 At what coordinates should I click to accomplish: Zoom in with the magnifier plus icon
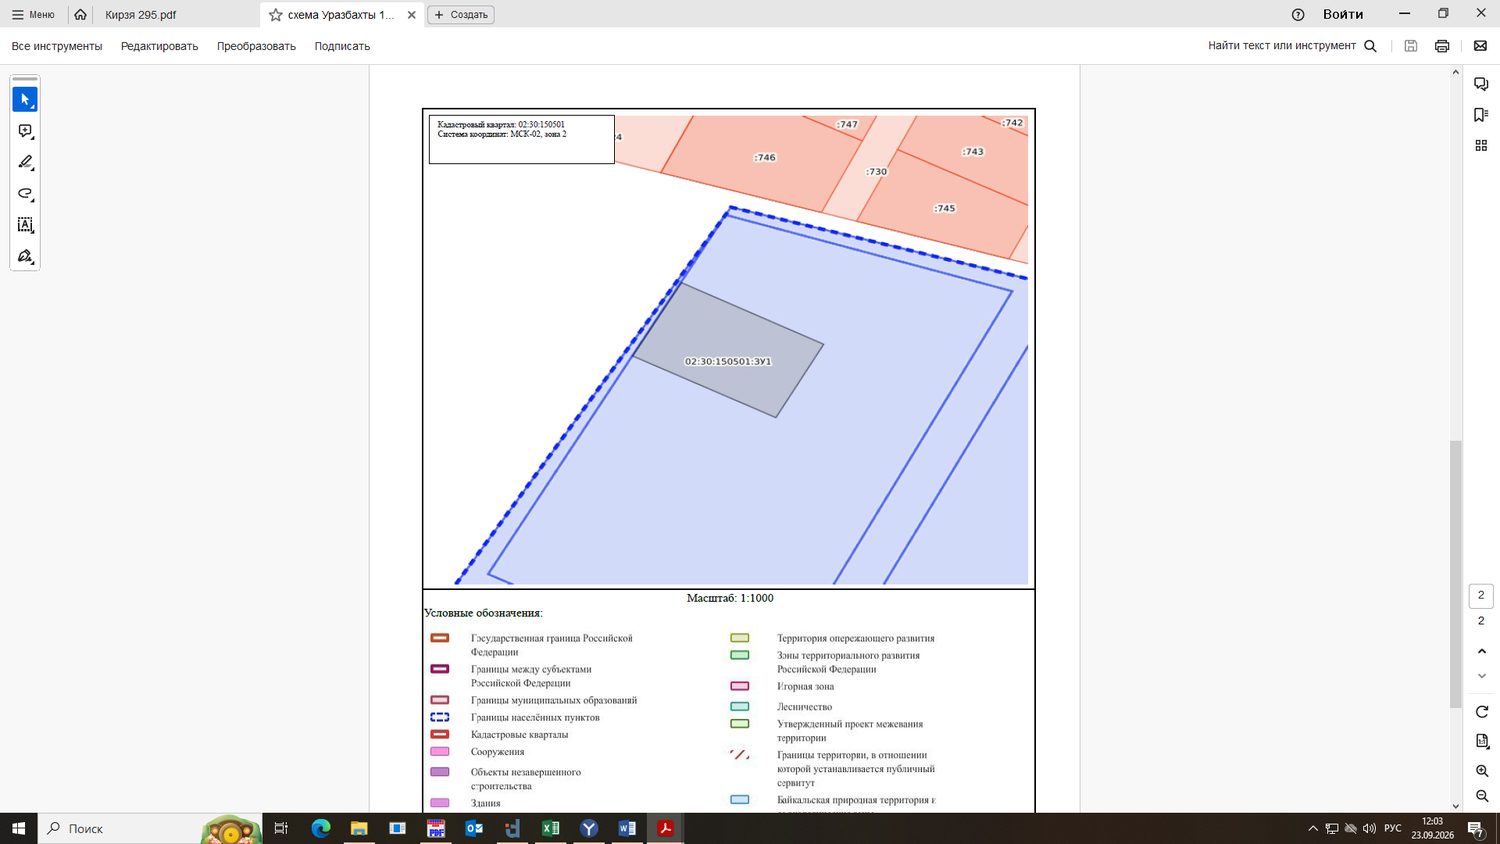pos(1482,771)
